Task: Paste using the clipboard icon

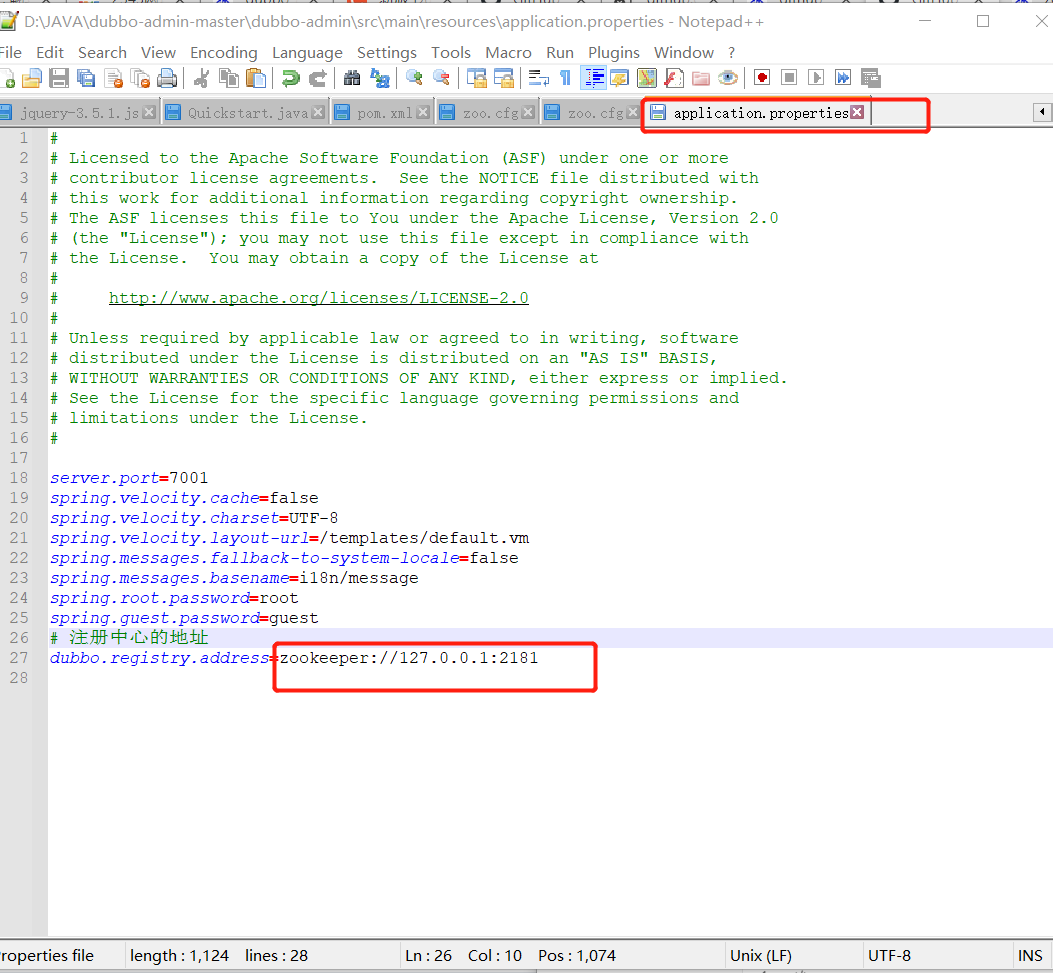Action: tap(256, 79)
